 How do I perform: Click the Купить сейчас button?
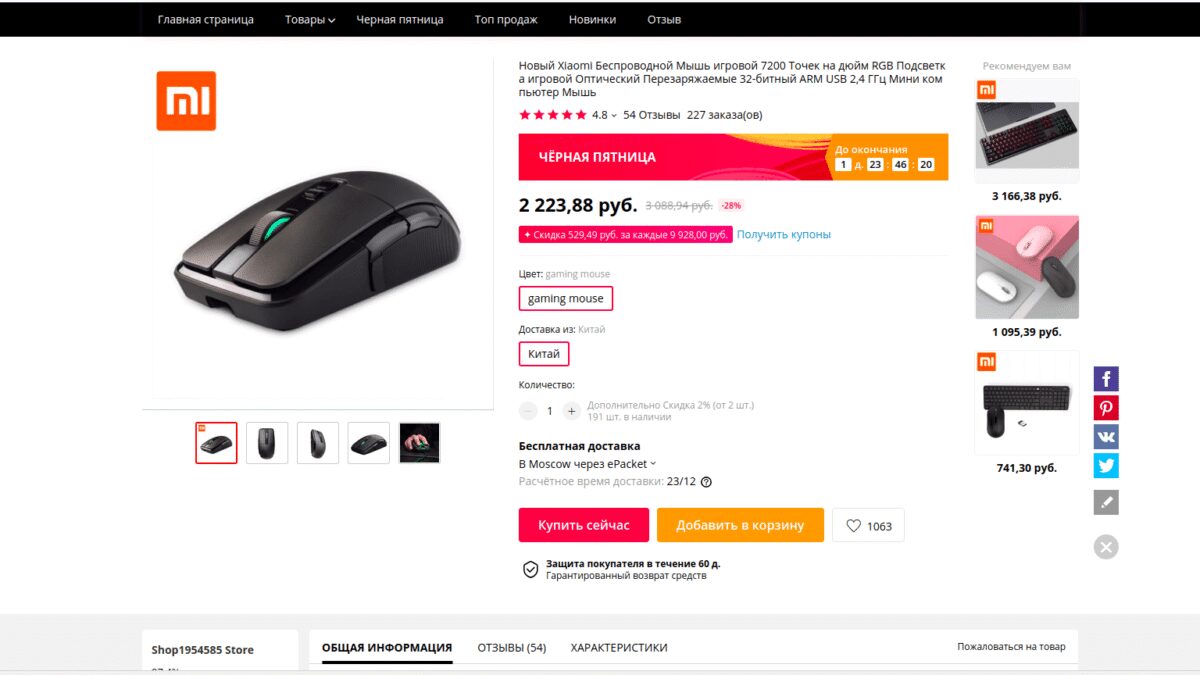click(584, 526)
